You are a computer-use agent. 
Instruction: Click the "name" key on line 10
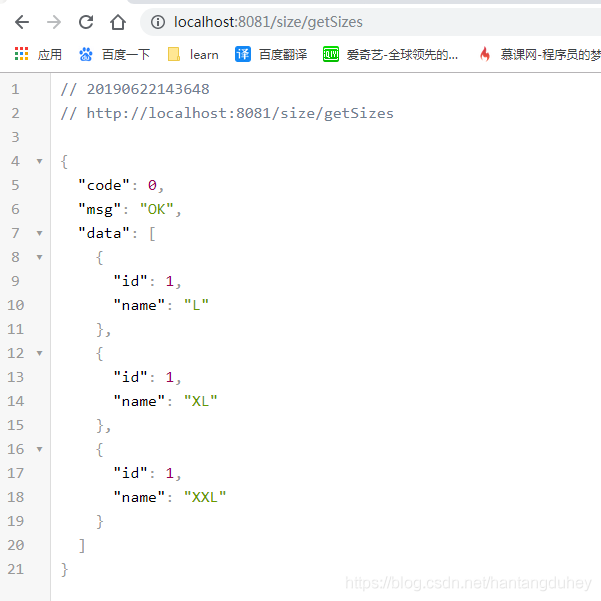[x=139, y=305]
